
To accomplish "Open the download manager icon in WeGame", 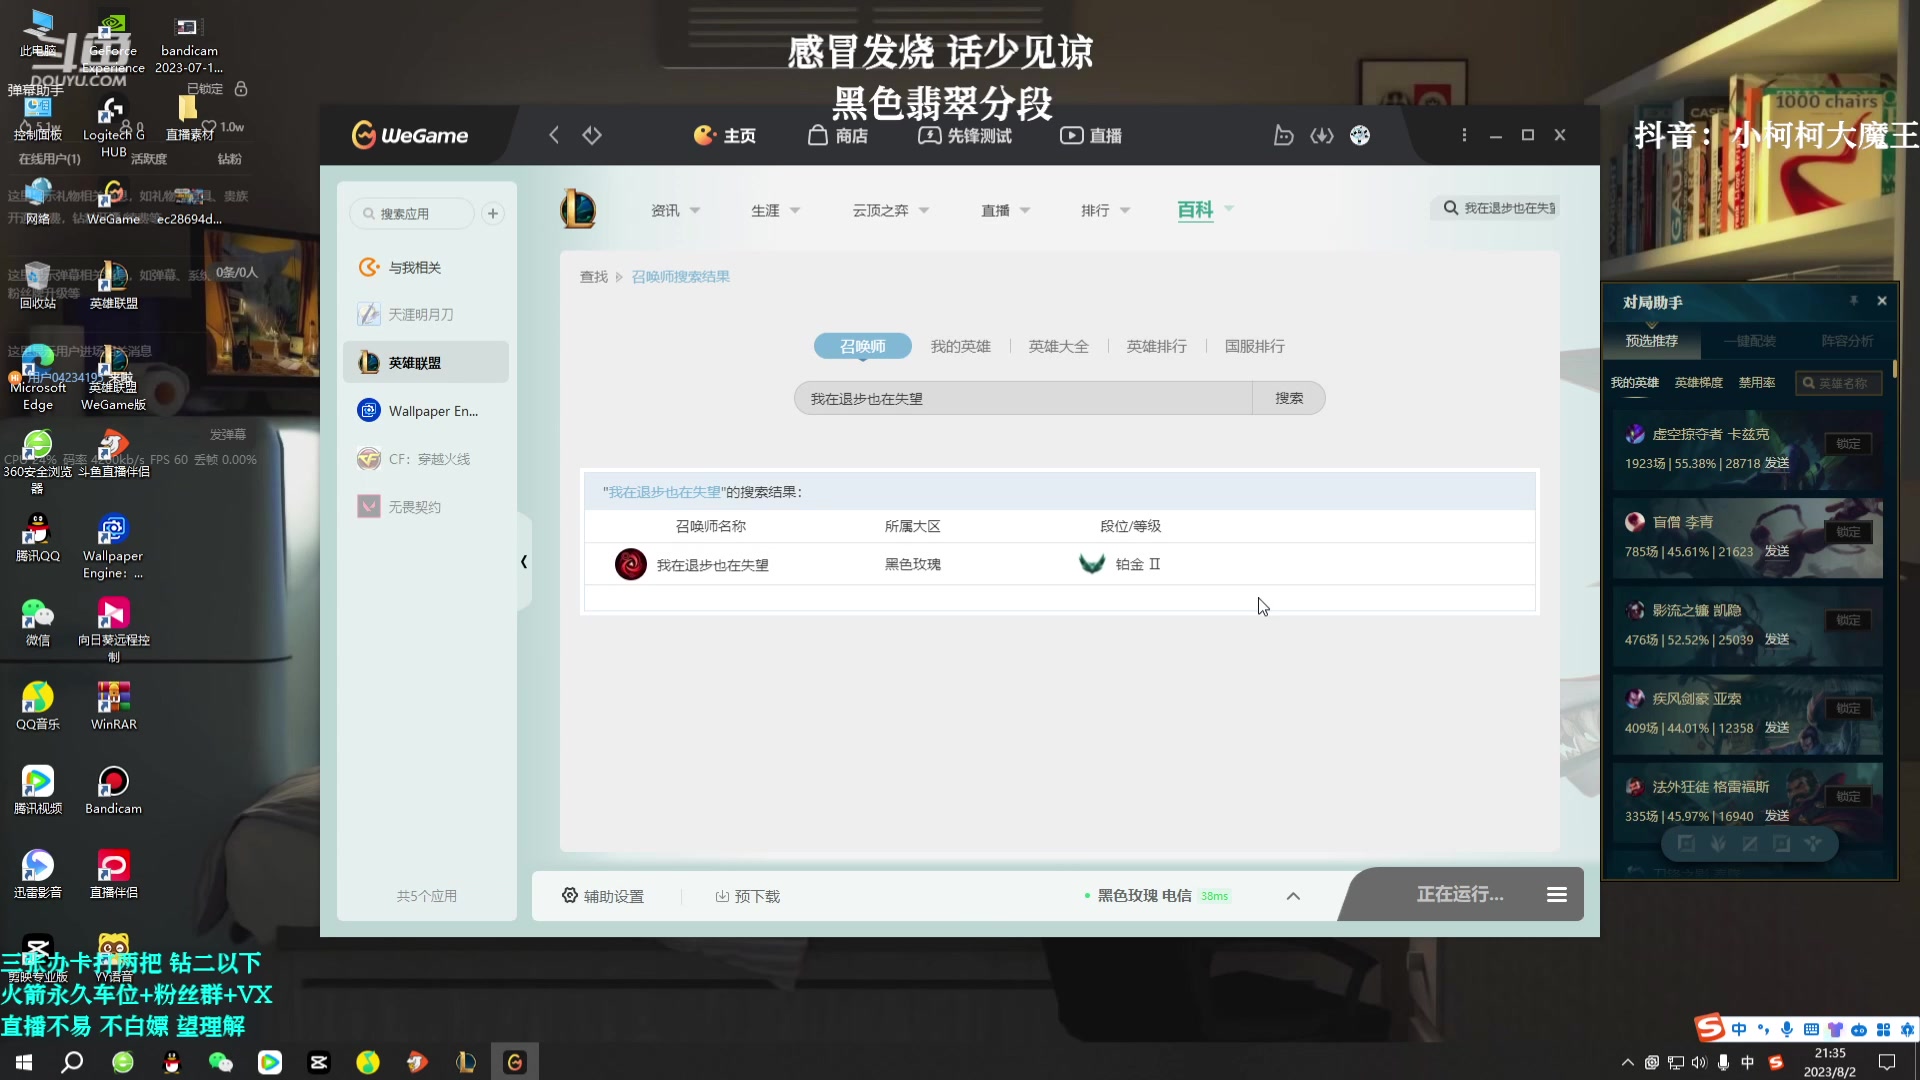I will 1322,135.
